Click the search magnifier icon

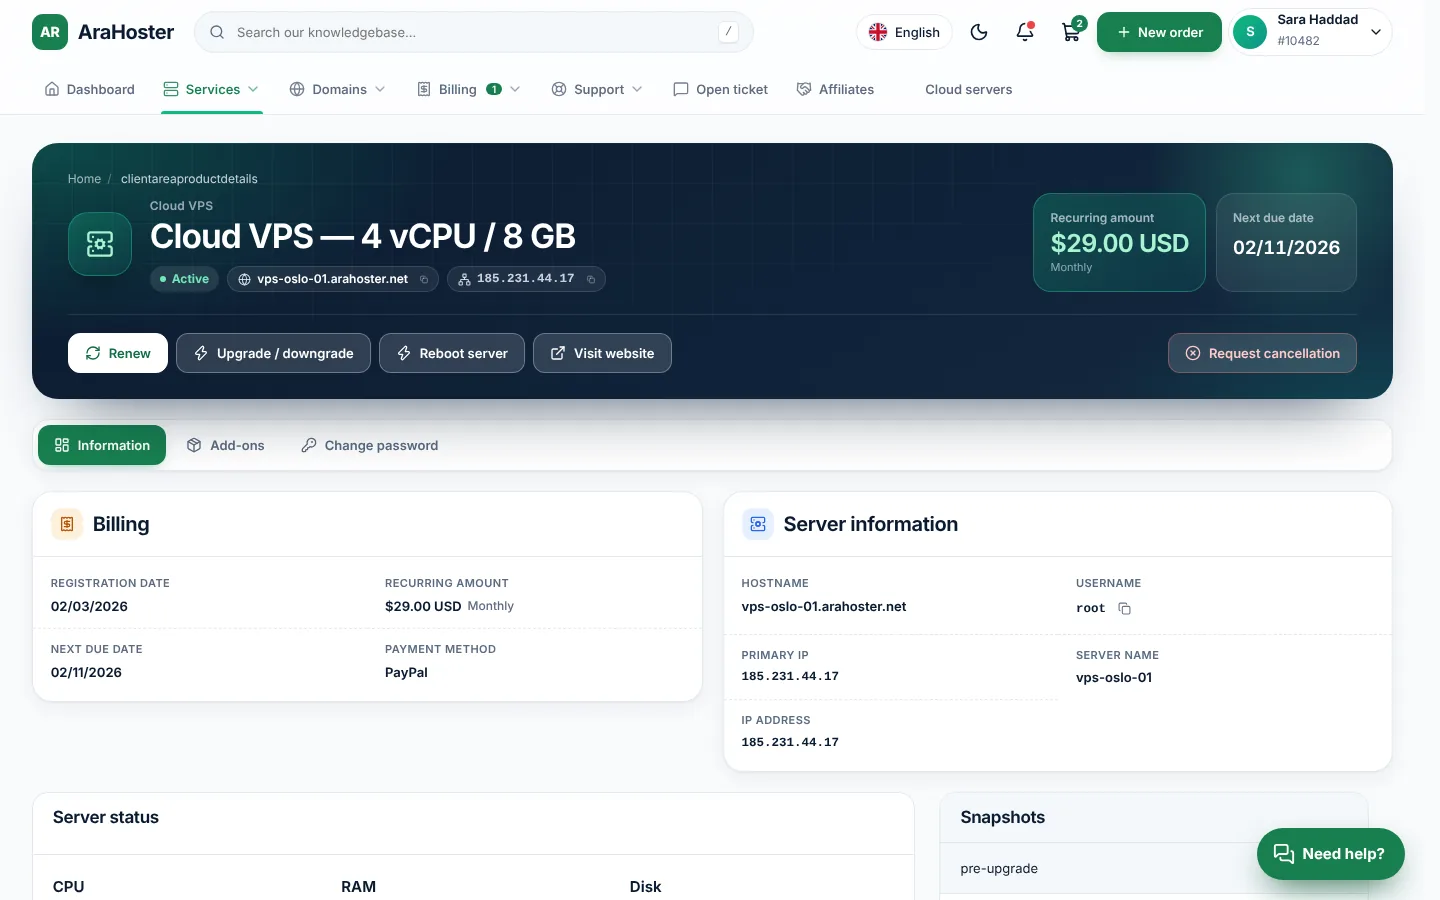[217, 32]
